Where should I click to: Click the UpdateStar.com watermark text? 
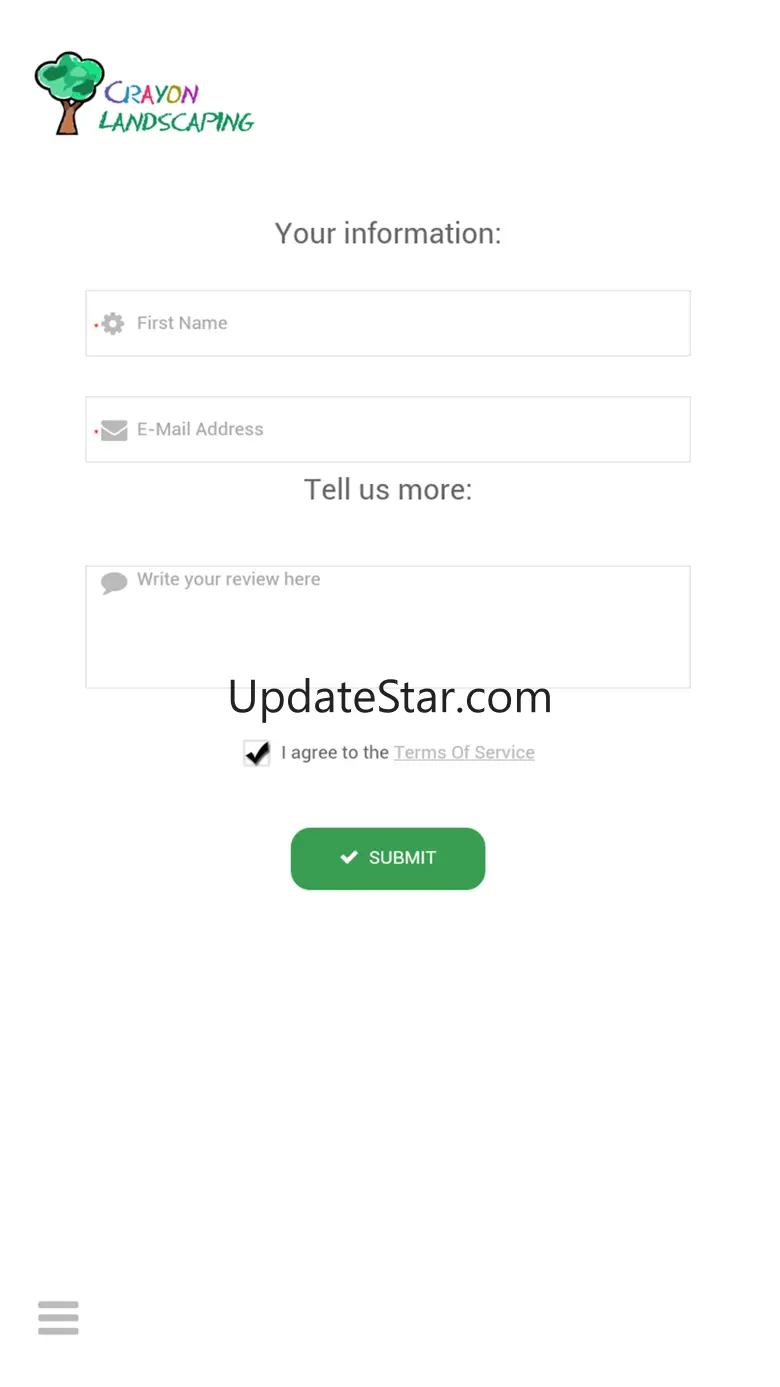click(390, 697)
